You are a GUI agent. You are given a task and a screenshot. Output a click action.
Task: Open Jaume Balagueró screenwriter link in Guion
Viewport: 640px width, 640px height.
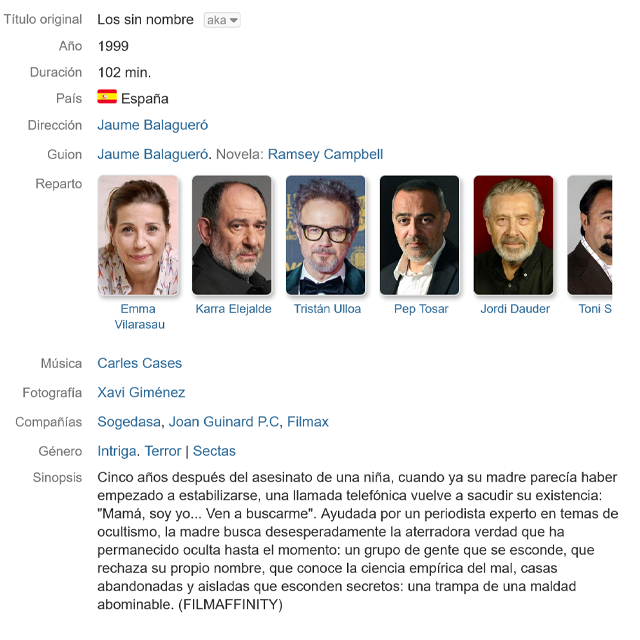[x=153, y=154]
